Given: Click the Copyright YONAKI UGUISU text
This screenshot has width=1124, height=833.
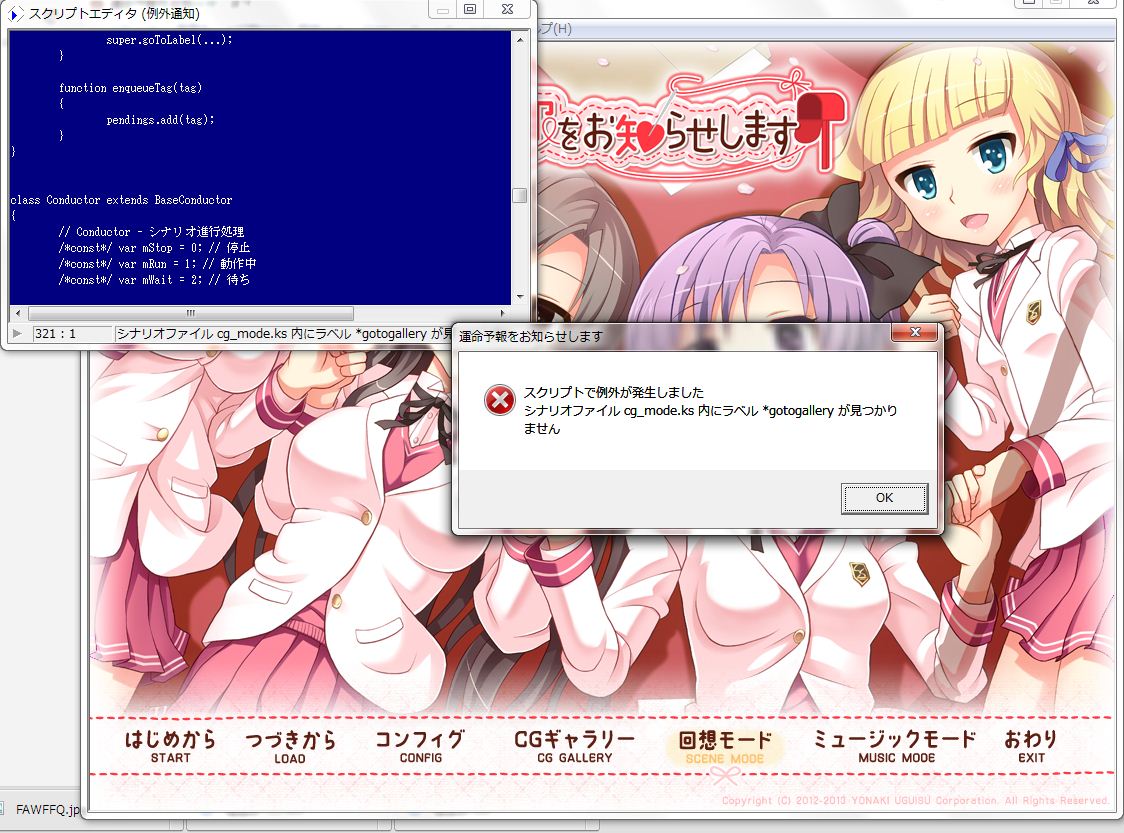Looking at the screenshot, I should [915, 800].
